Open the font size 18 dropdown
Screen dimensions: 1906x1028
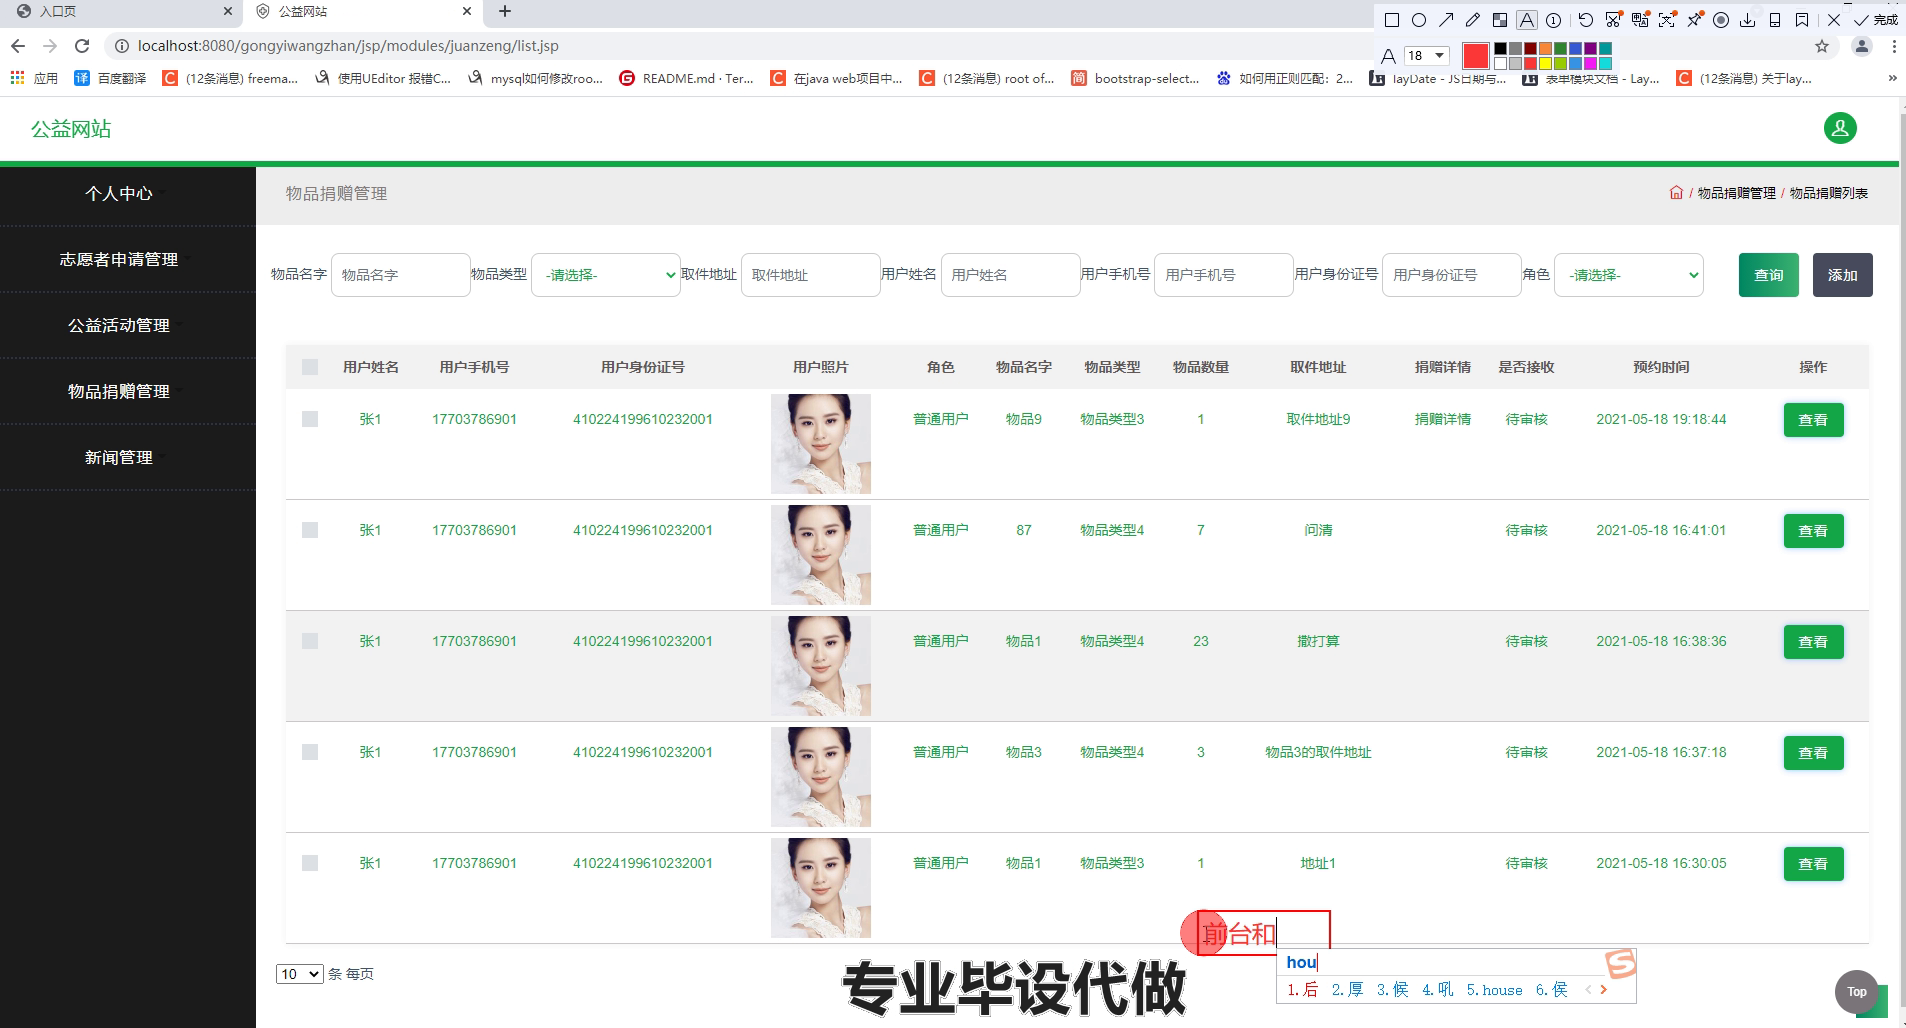[1427, 56]
